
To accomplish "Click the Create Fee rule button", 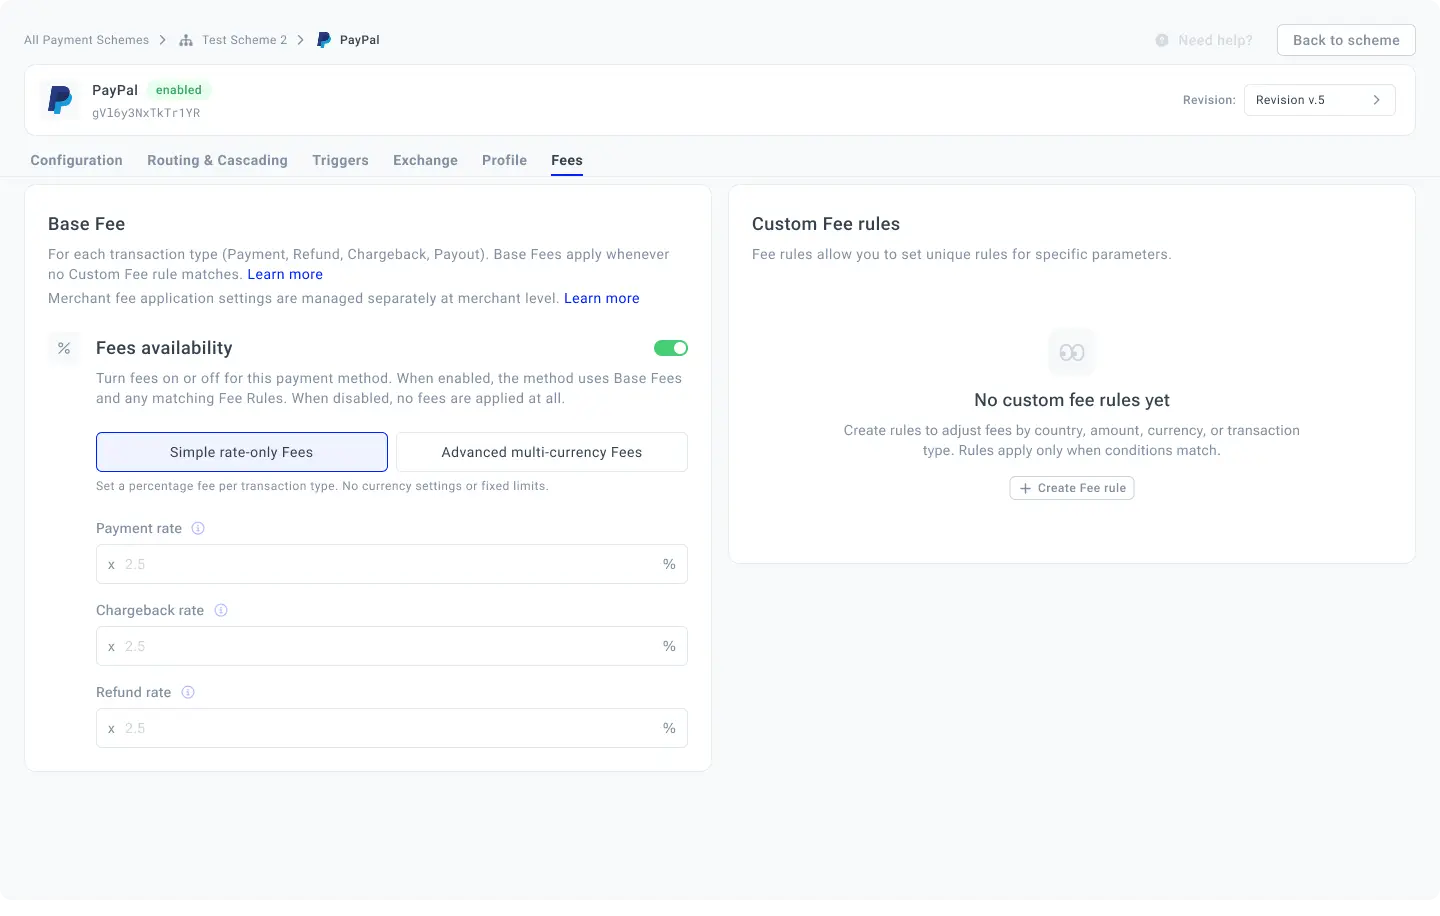I will coord(1072,488).
